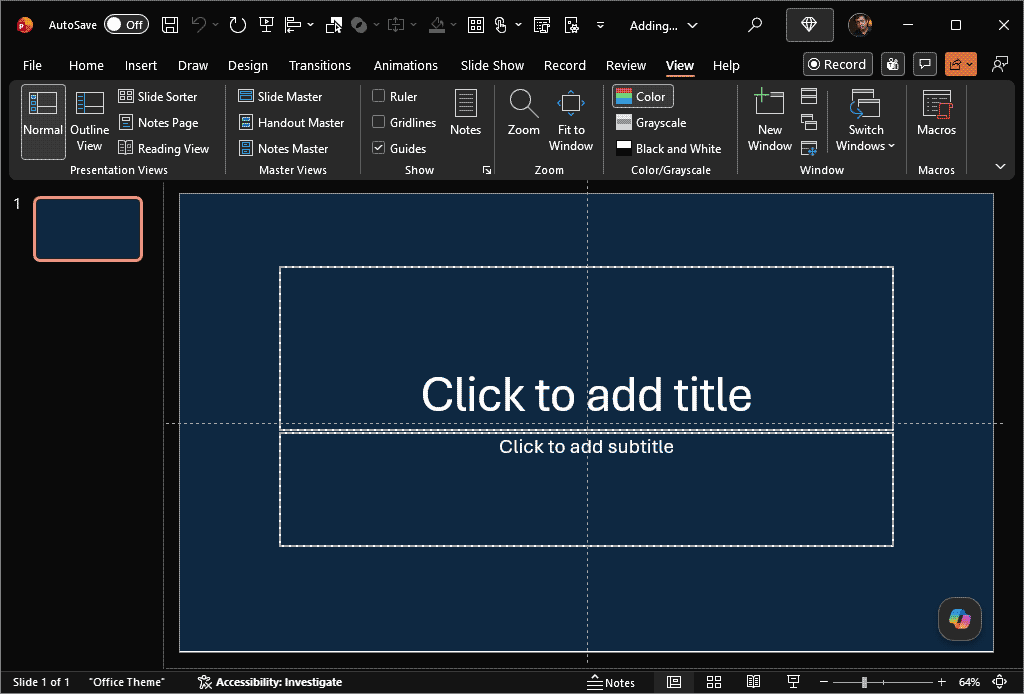Image resolution: width=1024 pixels, height=694 pixels.
Task: Open Notes Page view
Action: tap(159, 122)
